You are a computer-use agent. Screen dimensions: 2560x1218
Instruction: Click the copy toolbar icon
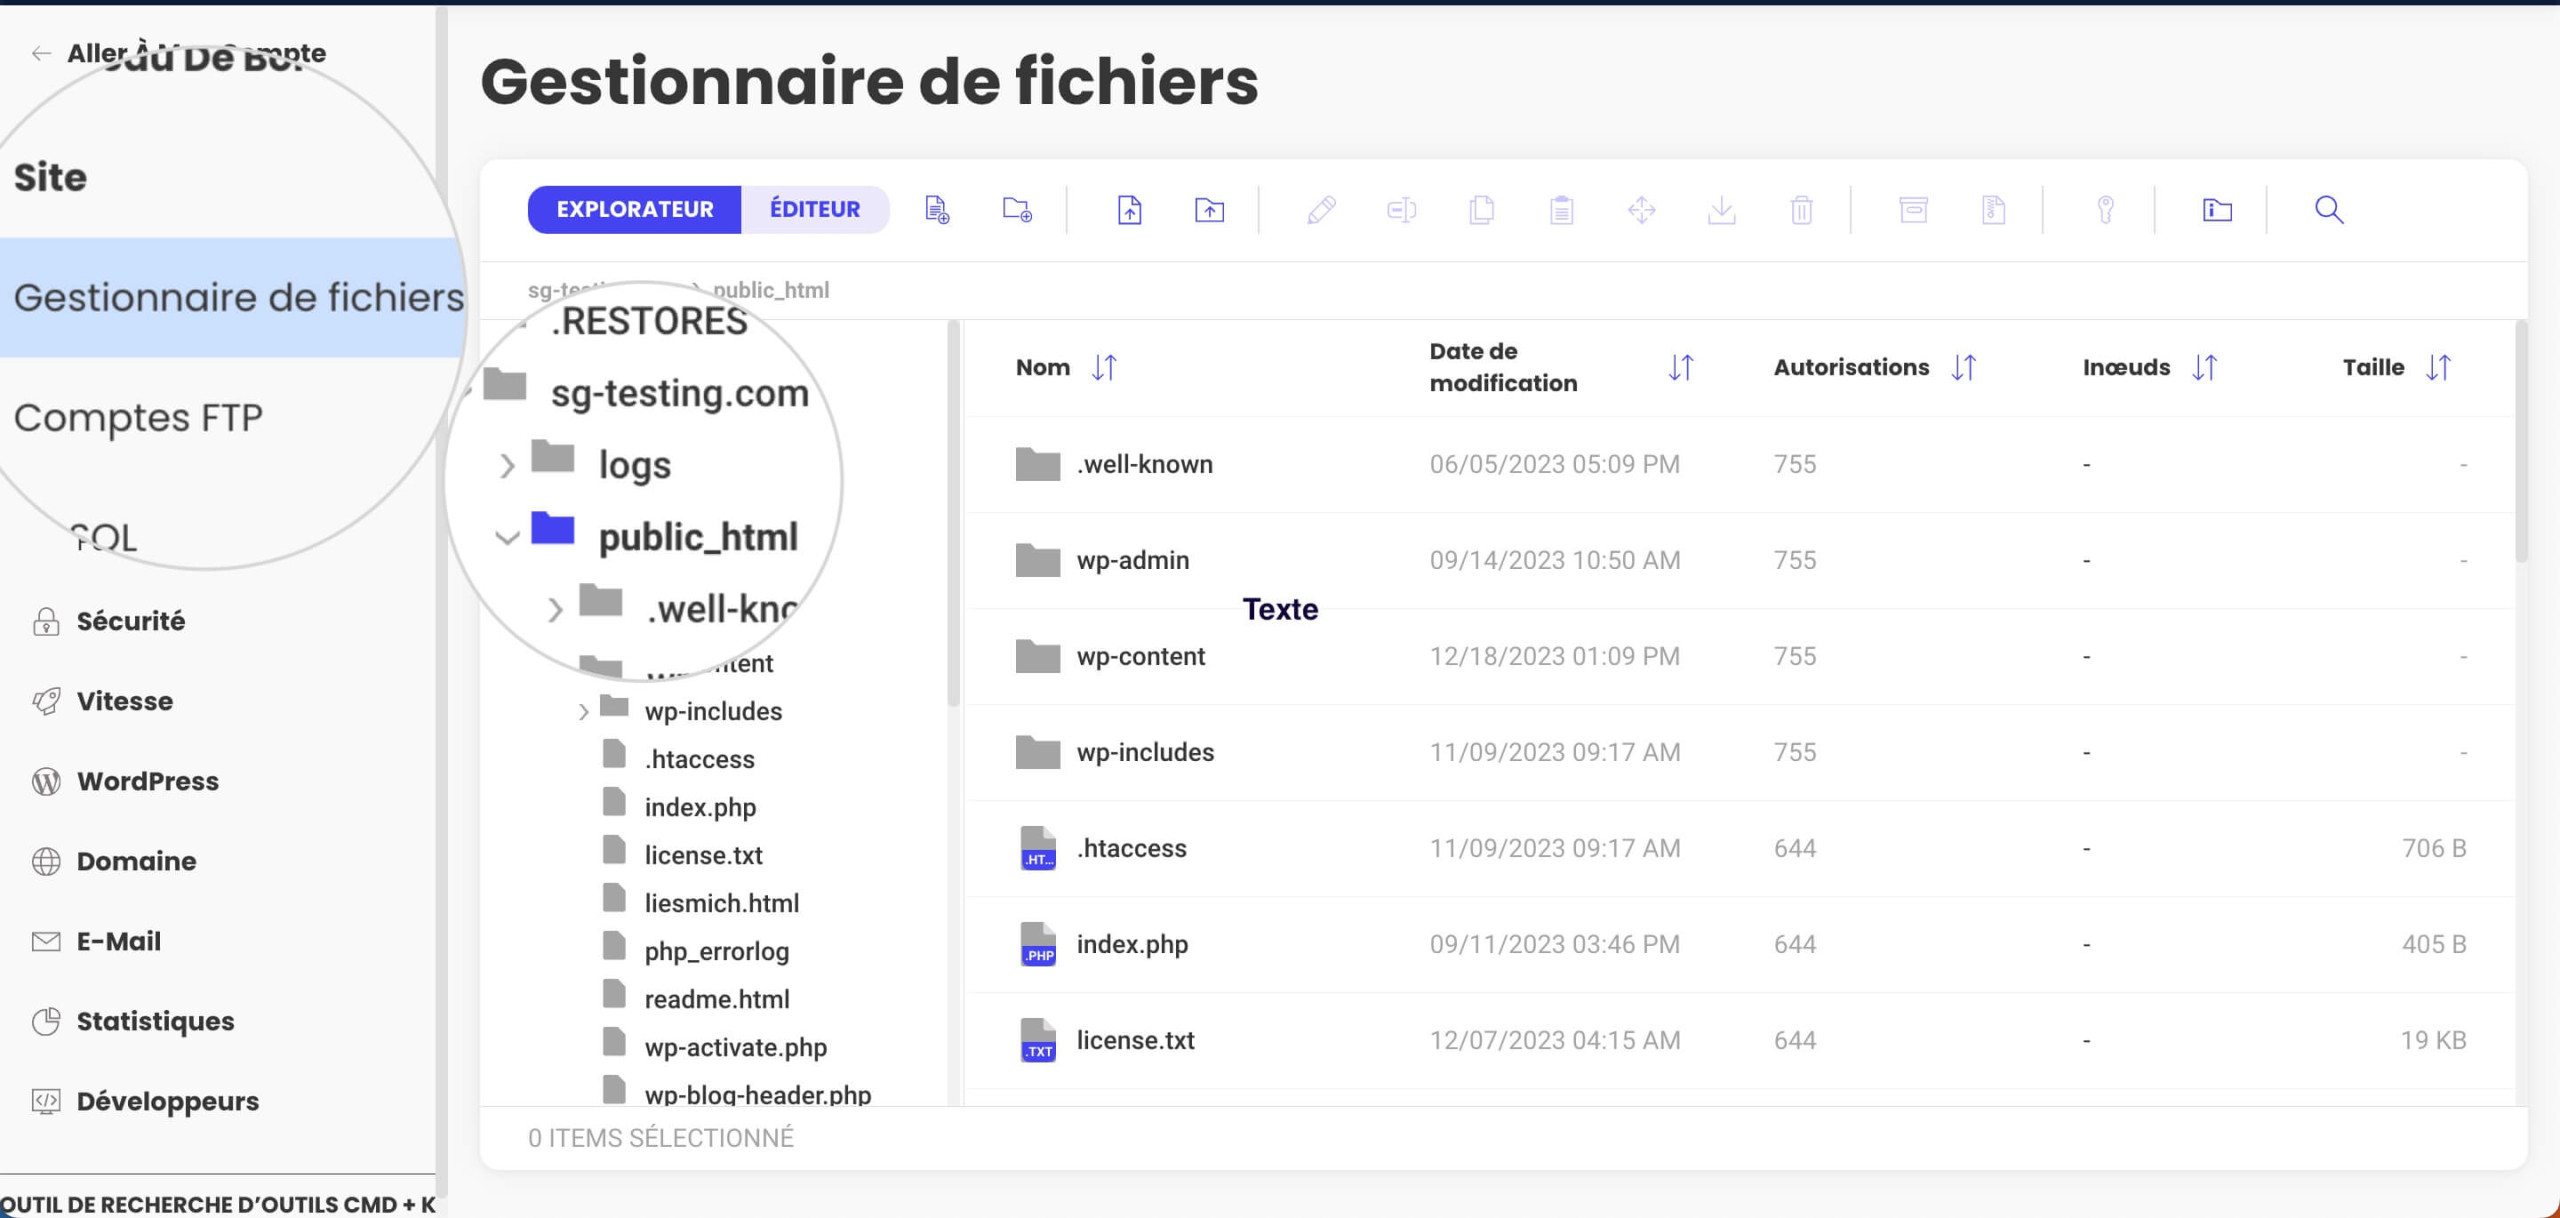(x=1481, y=210)
